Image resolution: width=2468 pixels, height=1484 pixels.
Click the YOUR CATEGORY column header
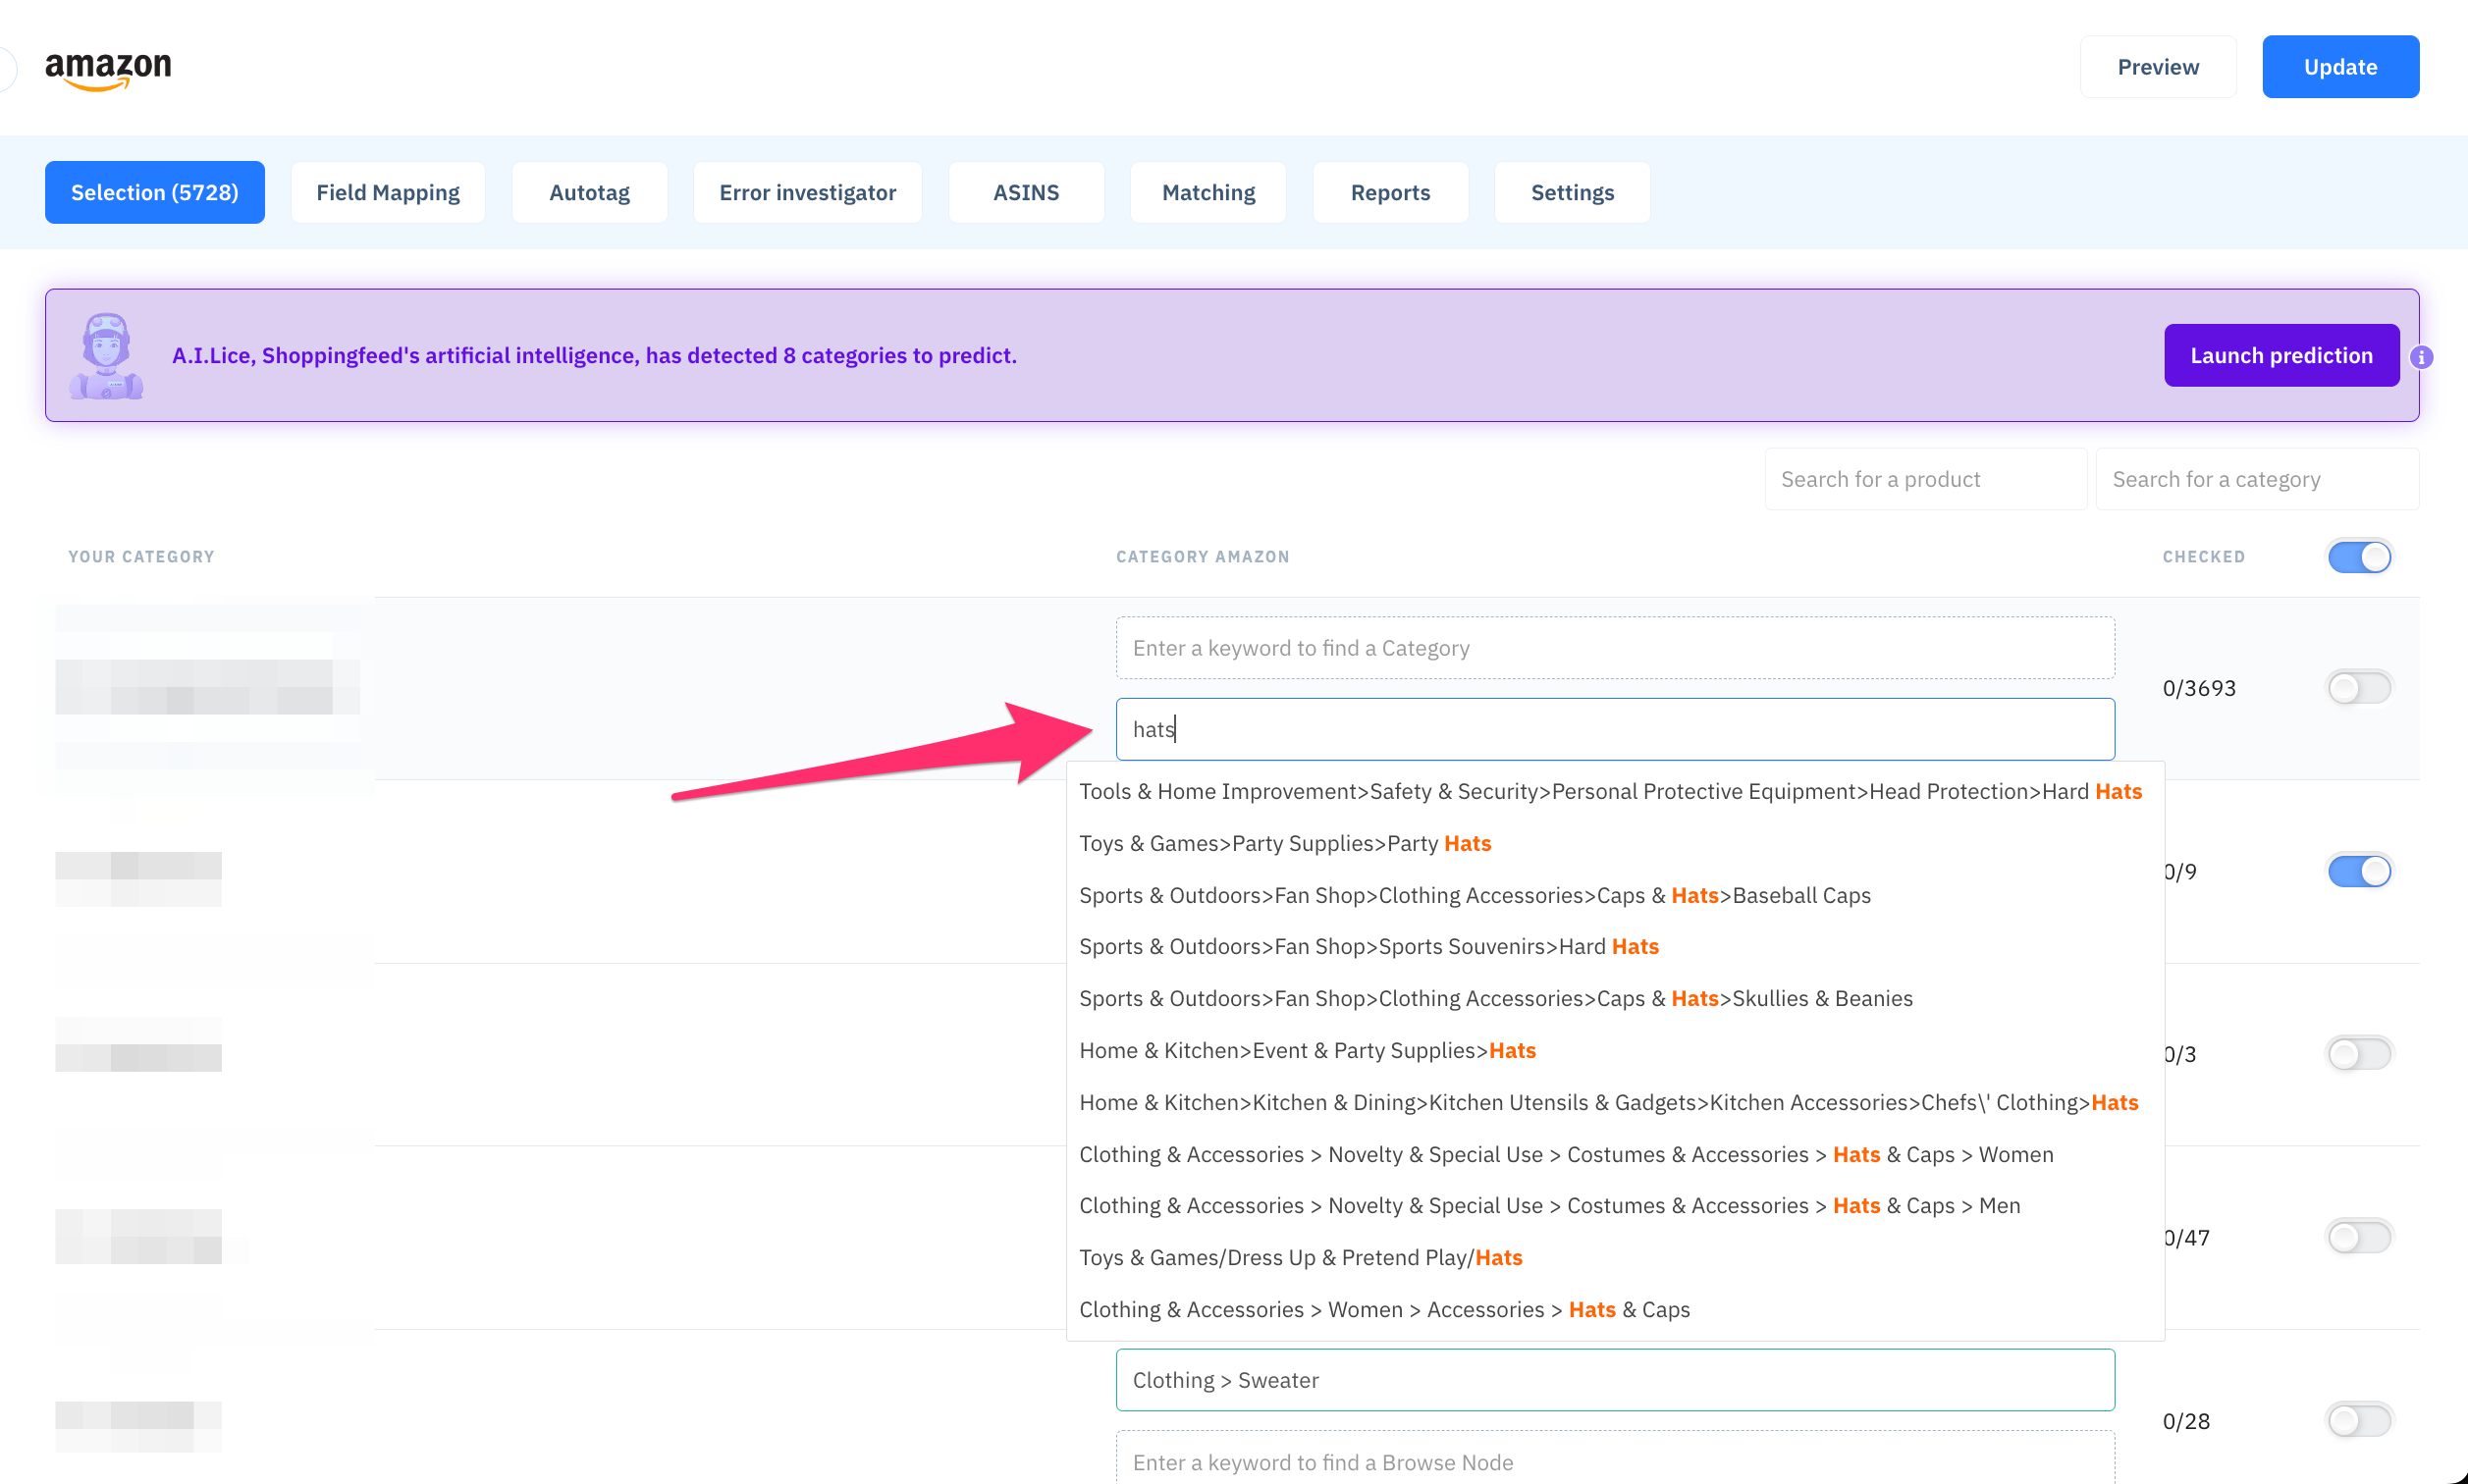point(141,557)
